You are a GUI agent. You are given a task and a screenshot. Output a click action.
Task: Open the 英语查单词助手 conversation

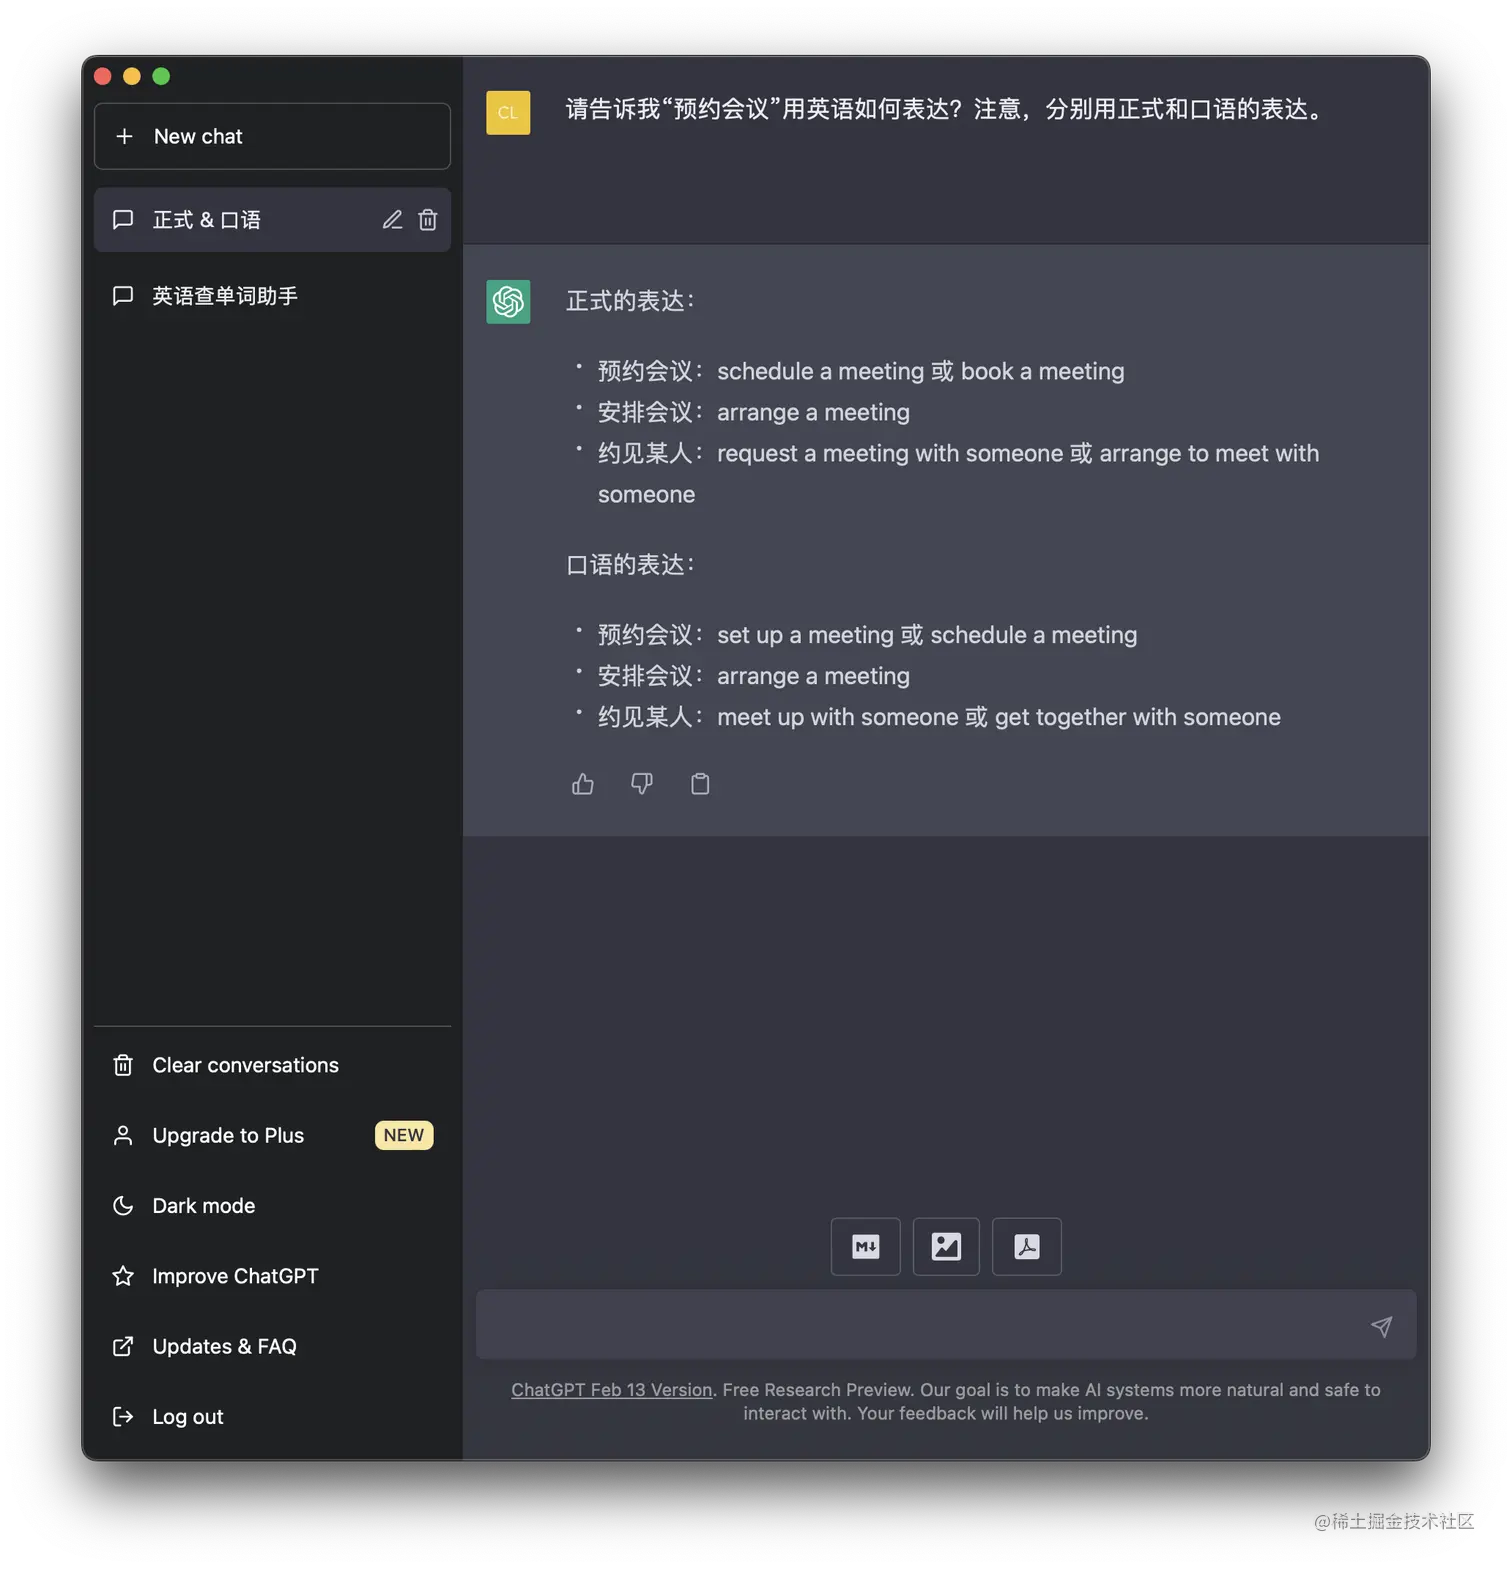(272, 296)
